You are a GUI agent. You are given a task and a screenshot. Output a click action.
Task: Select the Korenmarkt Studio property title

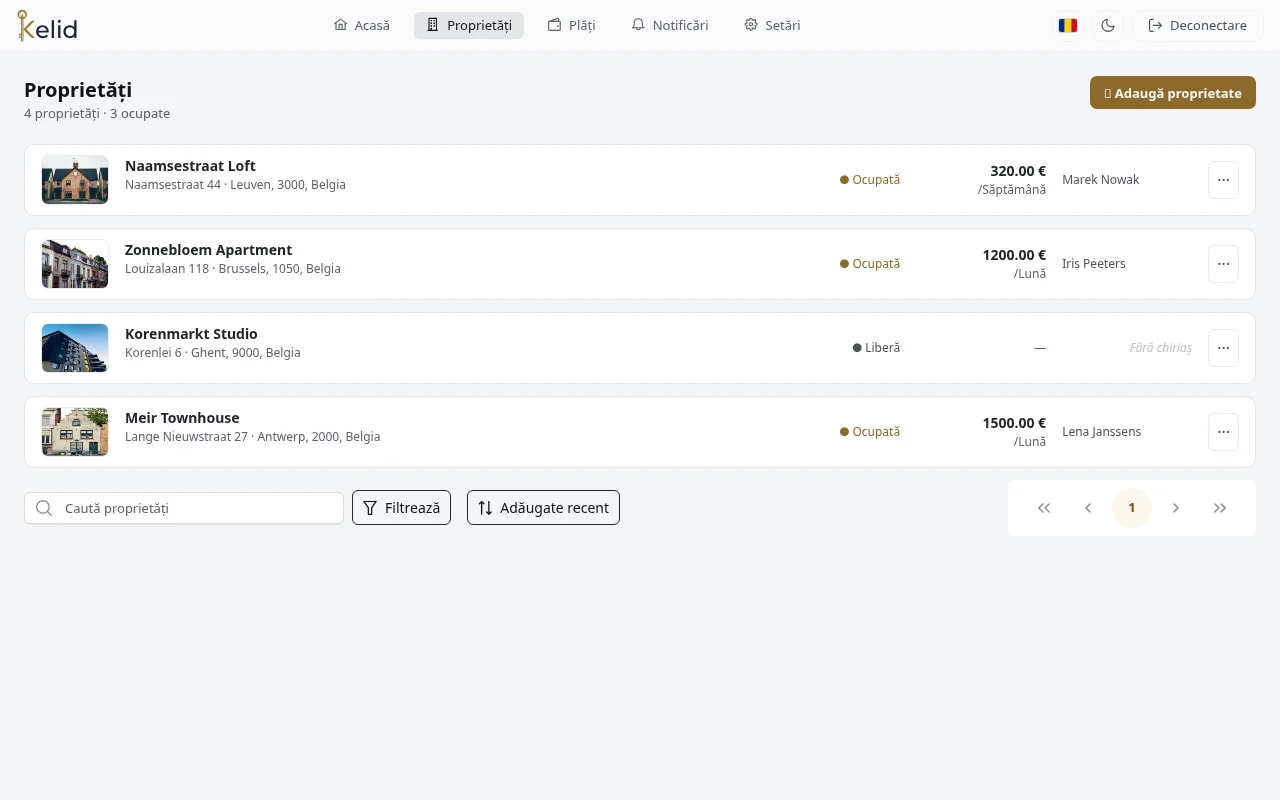point(191,334)
